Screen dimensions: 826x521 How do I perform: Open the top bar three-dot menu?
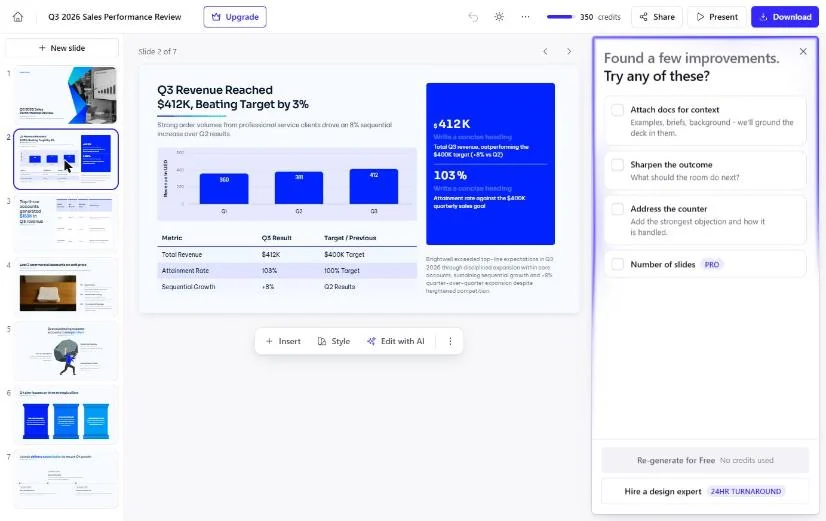pos(525,17)
